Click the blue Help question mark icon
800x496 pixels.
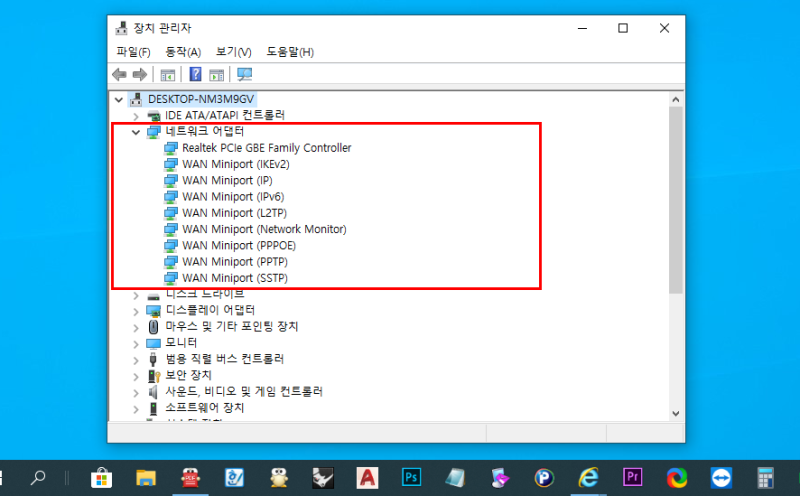tap(195, 75)
